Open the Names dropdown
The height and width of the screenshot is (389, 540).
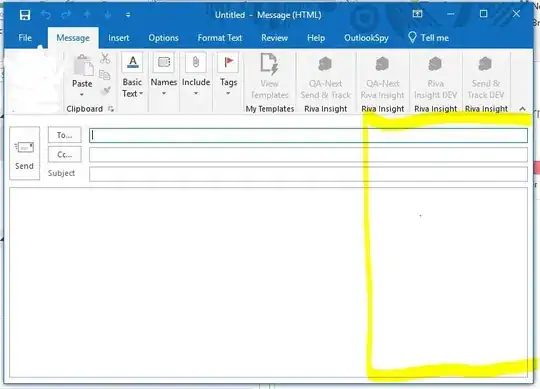pyautogui.click(x=164, y=74)
